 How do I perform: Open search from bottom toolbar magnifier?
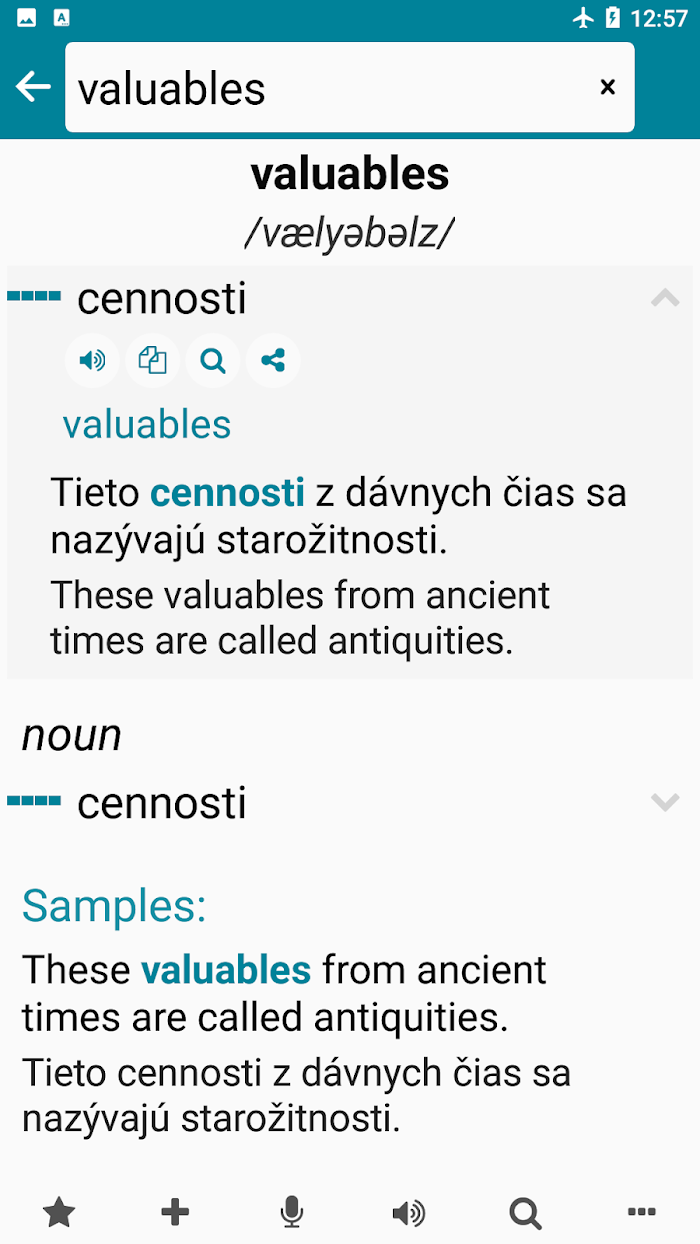tap(525, 1213)
